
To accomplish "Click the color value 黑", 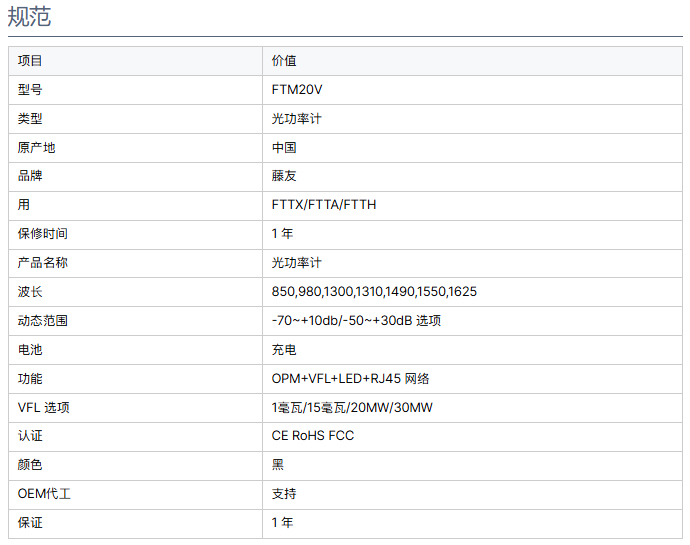I will 278,465.
